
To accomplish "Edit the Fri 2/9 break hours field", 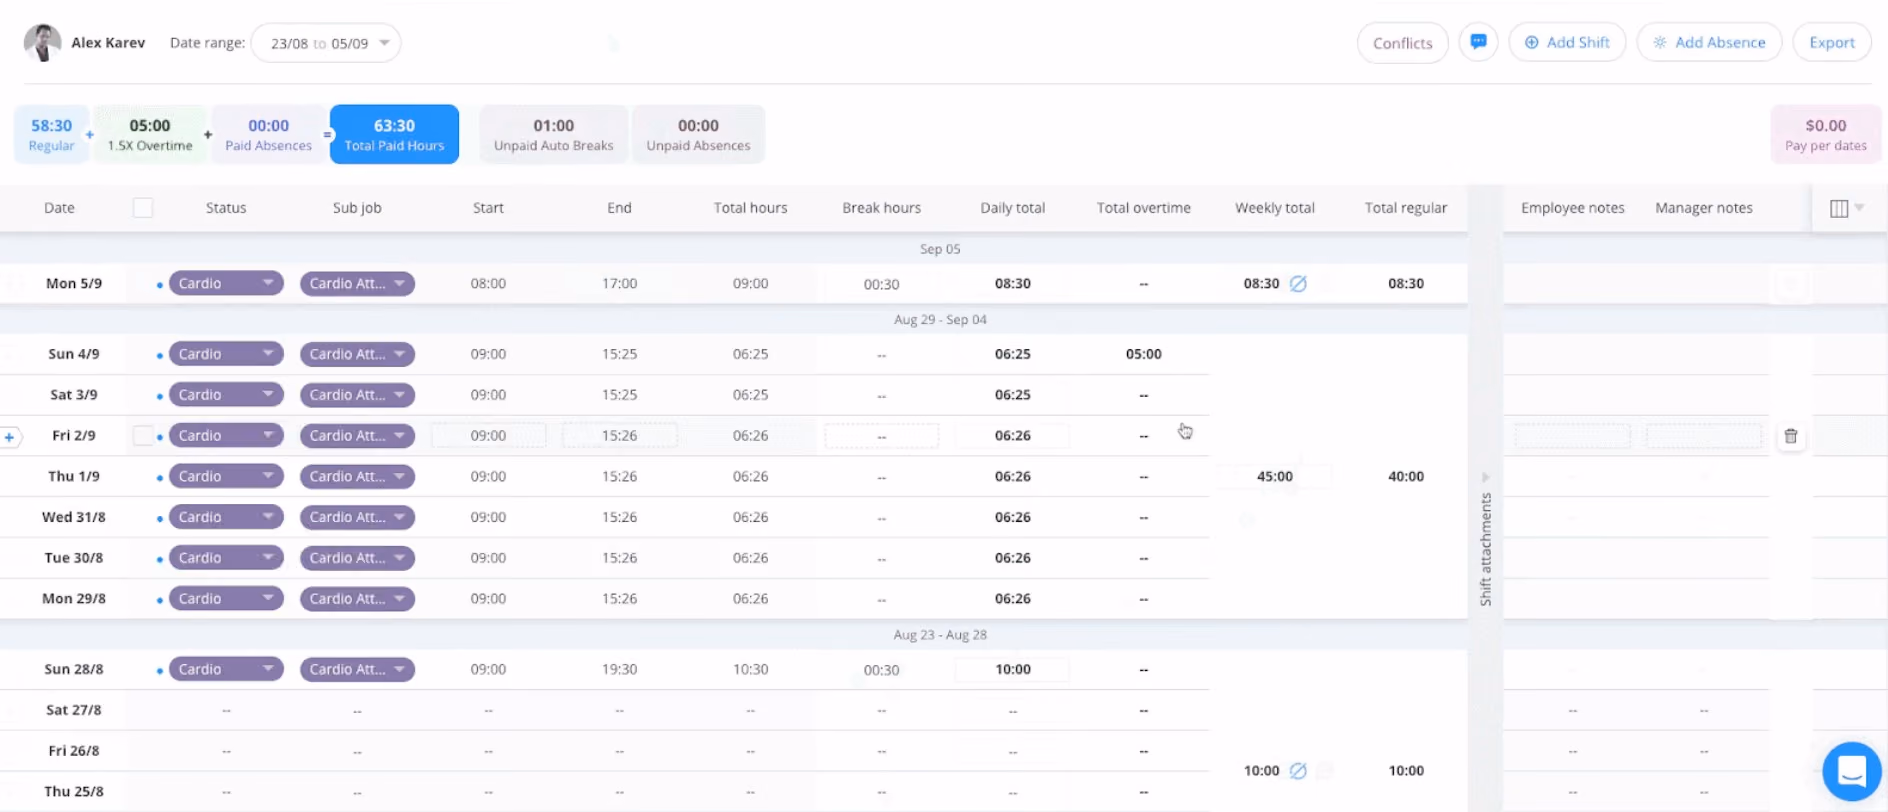I will point(881,436).
